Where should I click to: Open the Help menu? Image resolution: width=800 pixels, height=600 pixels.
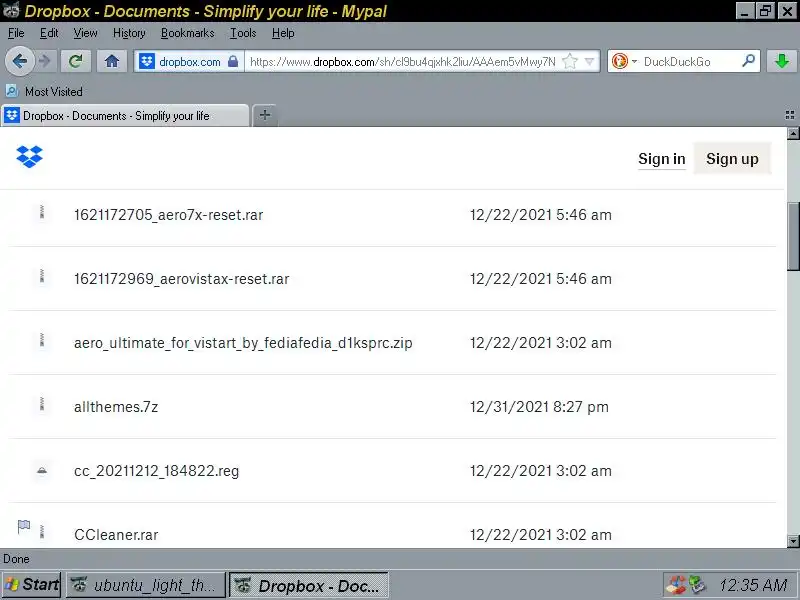click(x=283, y=33)
